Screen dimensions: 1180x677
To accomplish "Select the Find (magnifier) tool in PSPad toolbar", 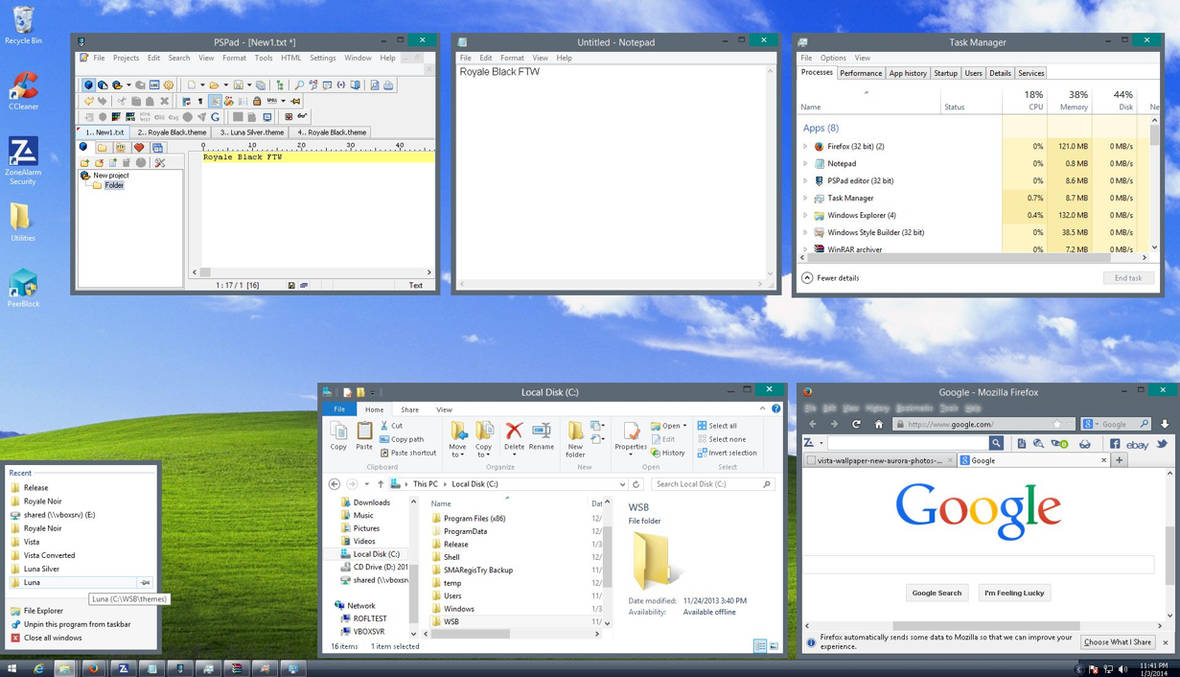I will tap(299, 84).
